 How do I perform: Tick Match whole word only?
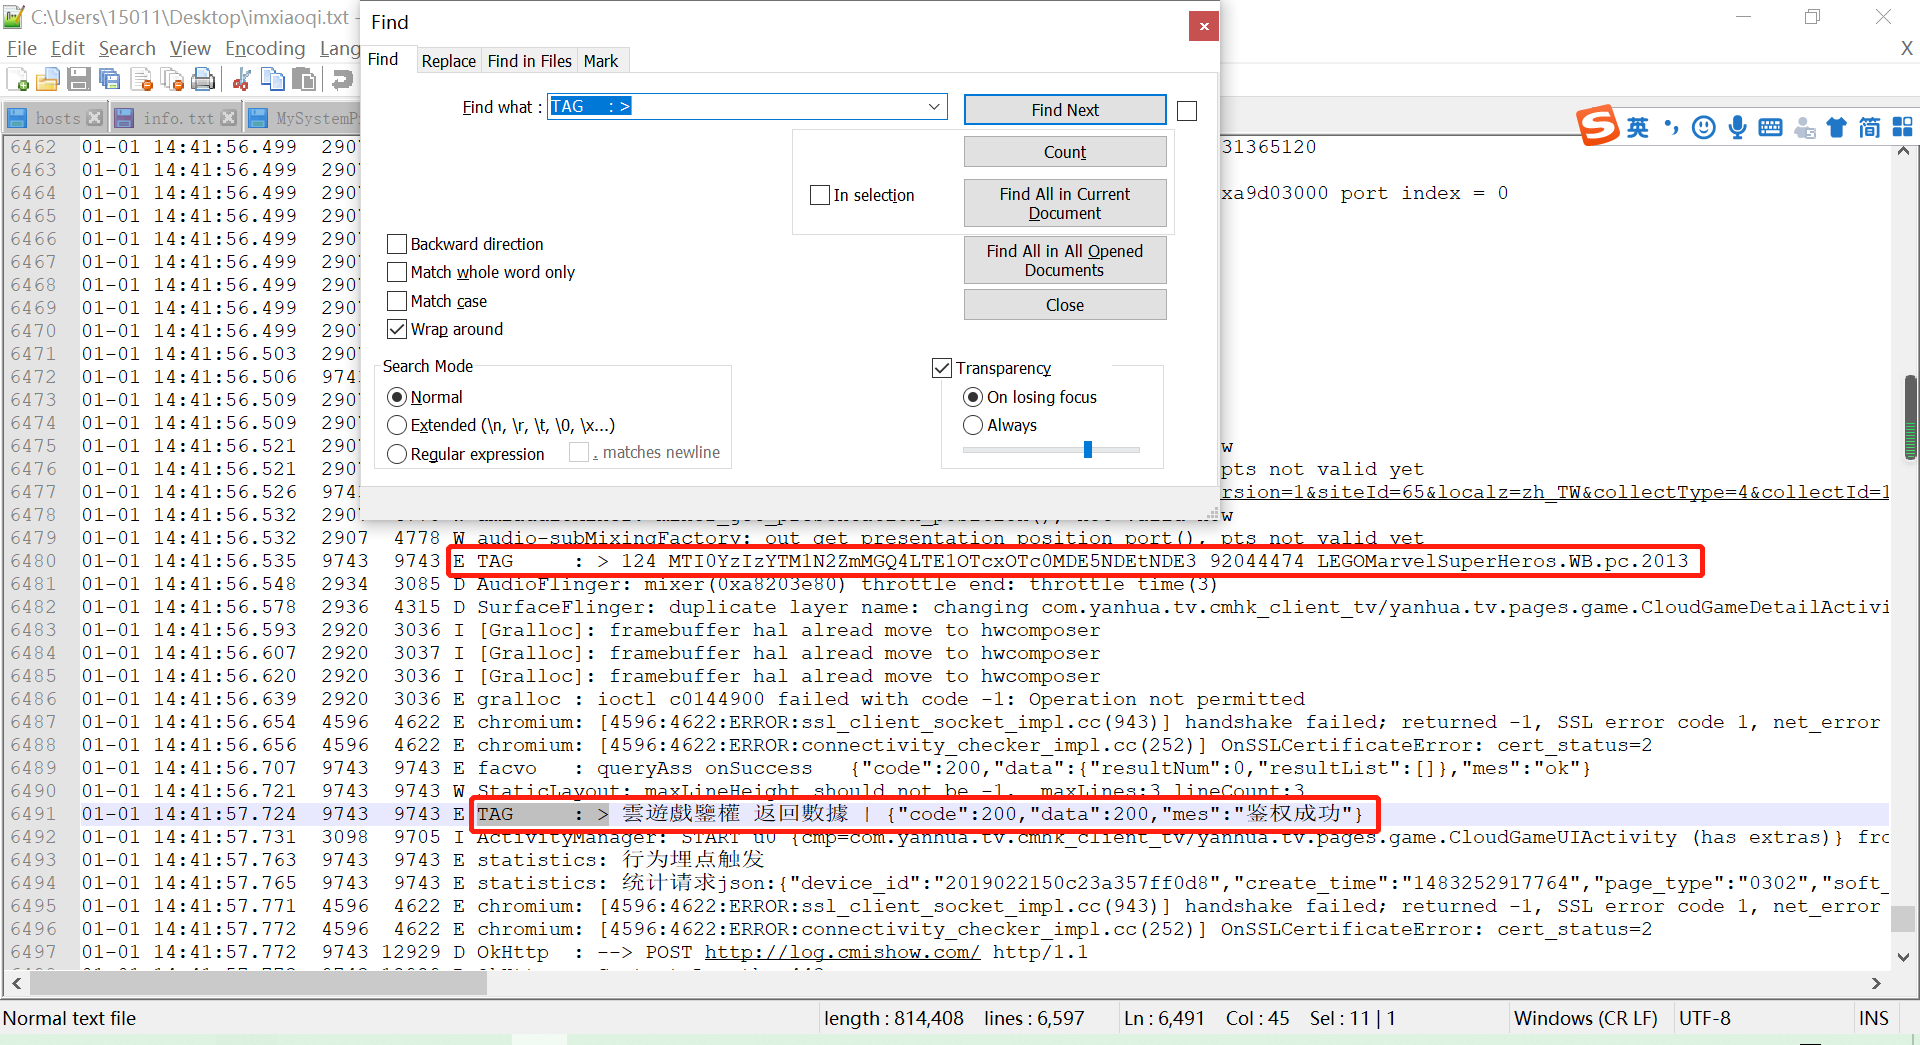(397, 272)
